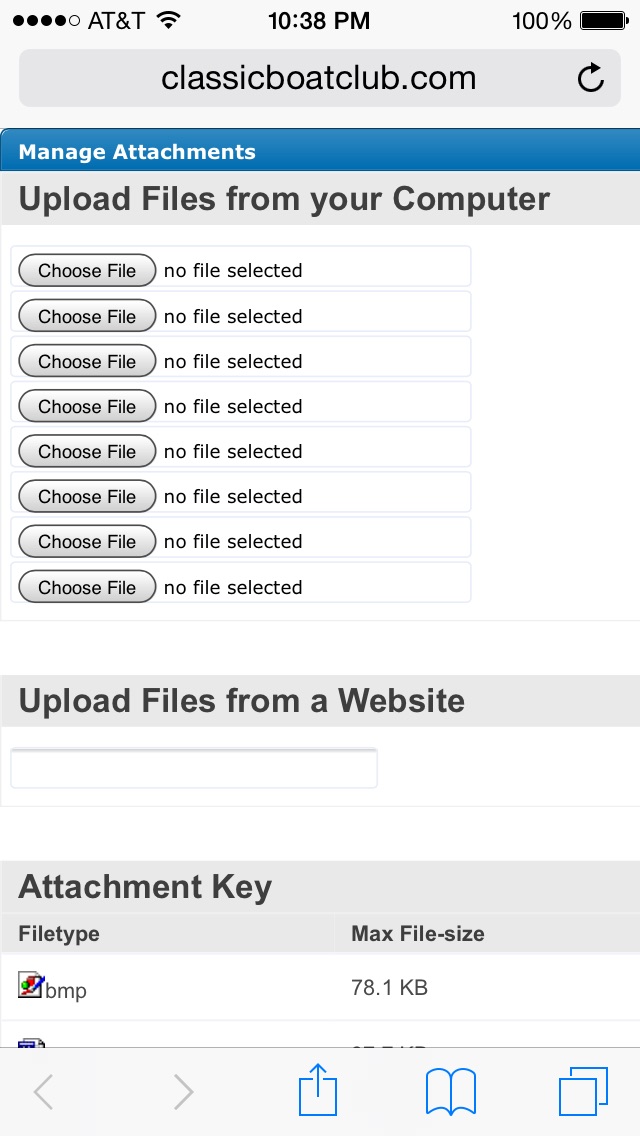The image size is (640, 1136).
Task: Focus the website upload URL field
Action: point(194,769)
